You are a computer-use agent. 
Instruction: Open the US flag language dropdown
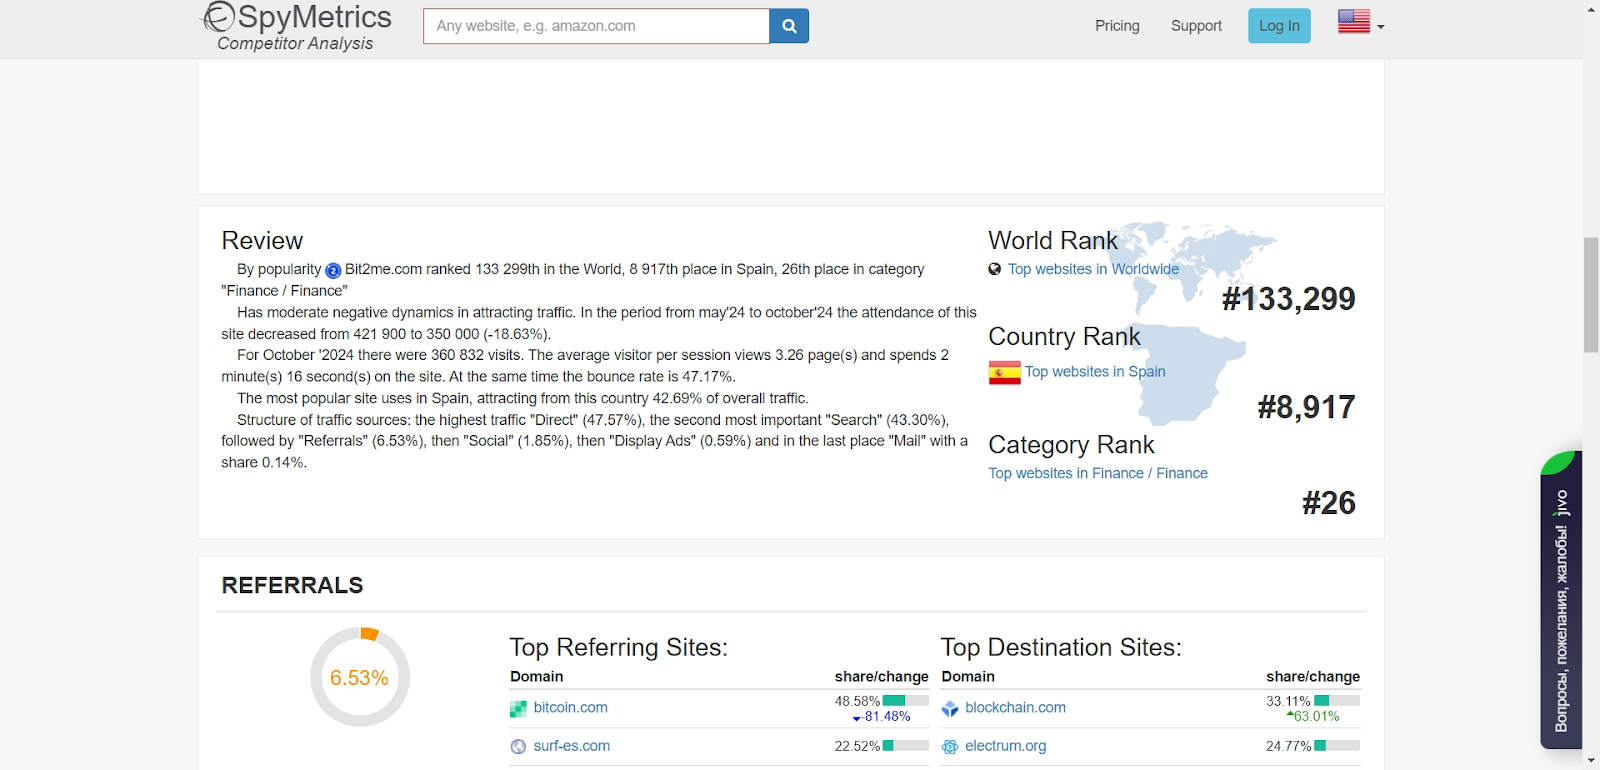(1361, 22)
